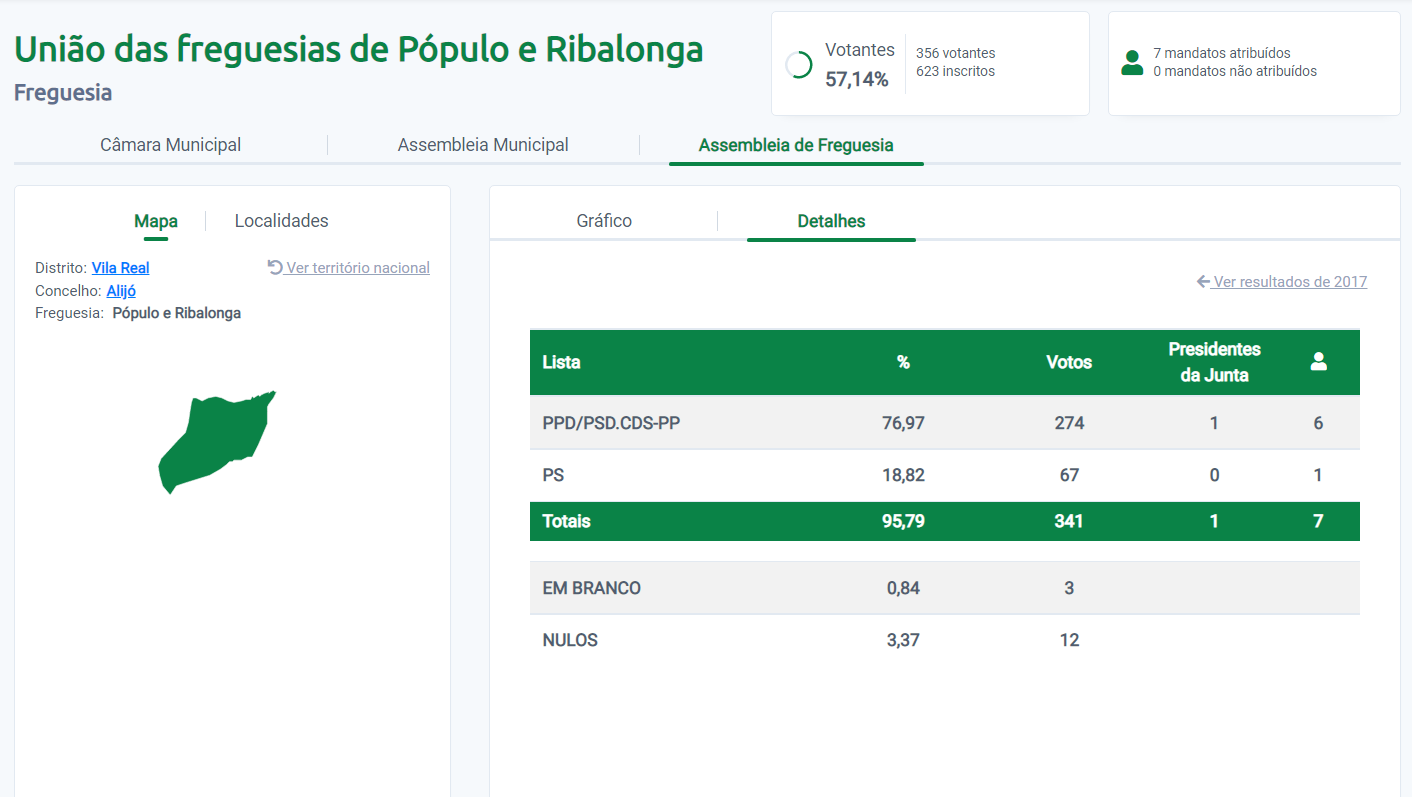This screenshot has width=1412, height=797.
Task: Open the Assembleia Municipal tab
Action: (483, 145)
